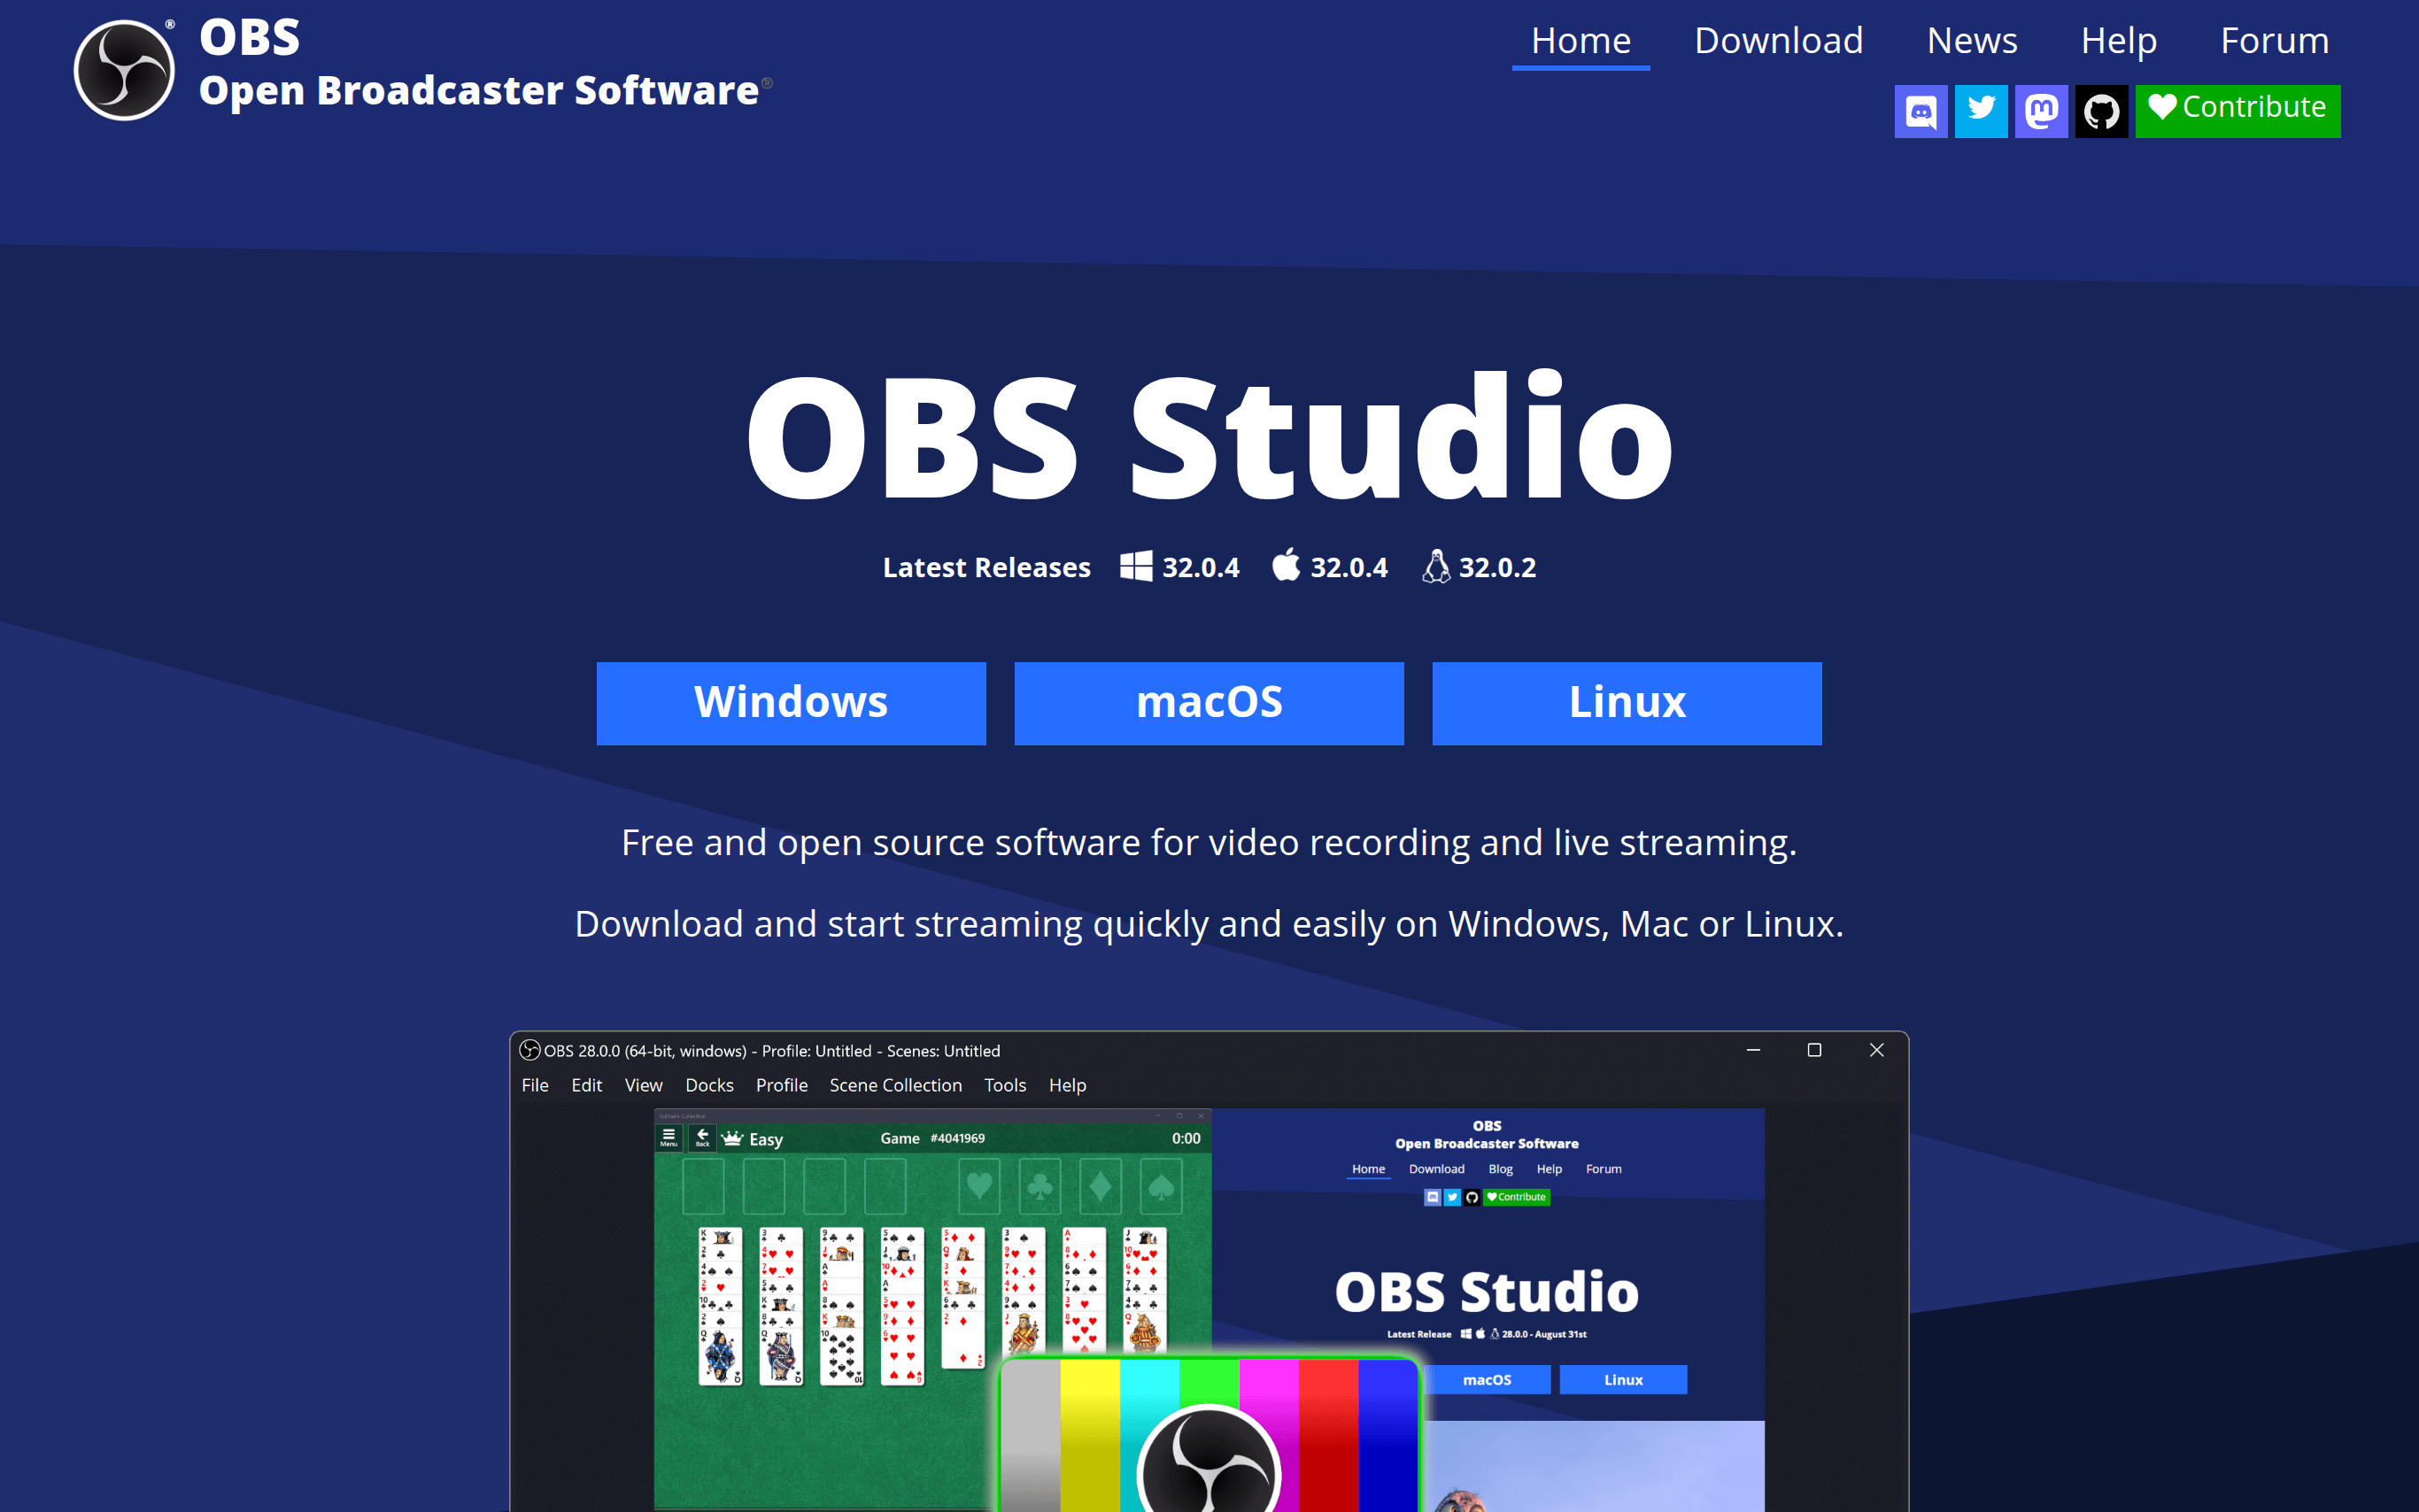Click the Open Broadcaster Software title
Viewport: 2419px width, 1512px height.
tap(478, 91)
